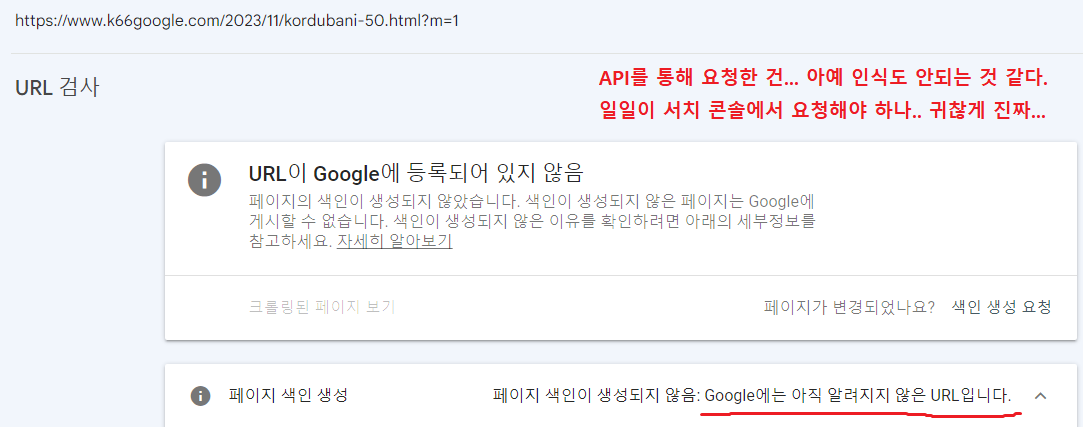This screenshot has height=427, width=1083.
Task: Click the URL text at the top
Action: 237,21
